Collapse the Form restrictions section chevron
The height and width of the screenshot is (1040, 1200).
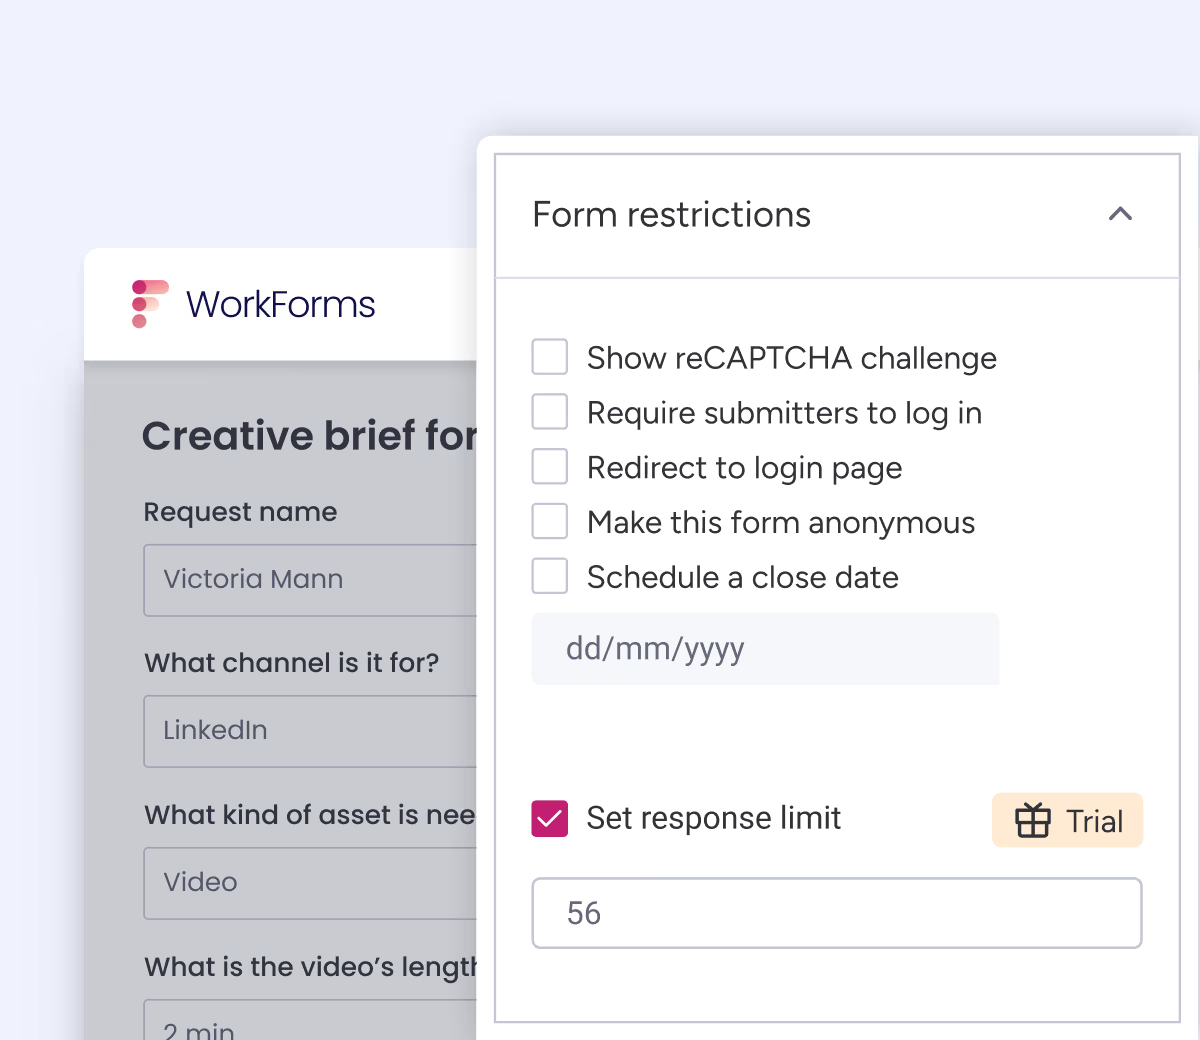1120,214
